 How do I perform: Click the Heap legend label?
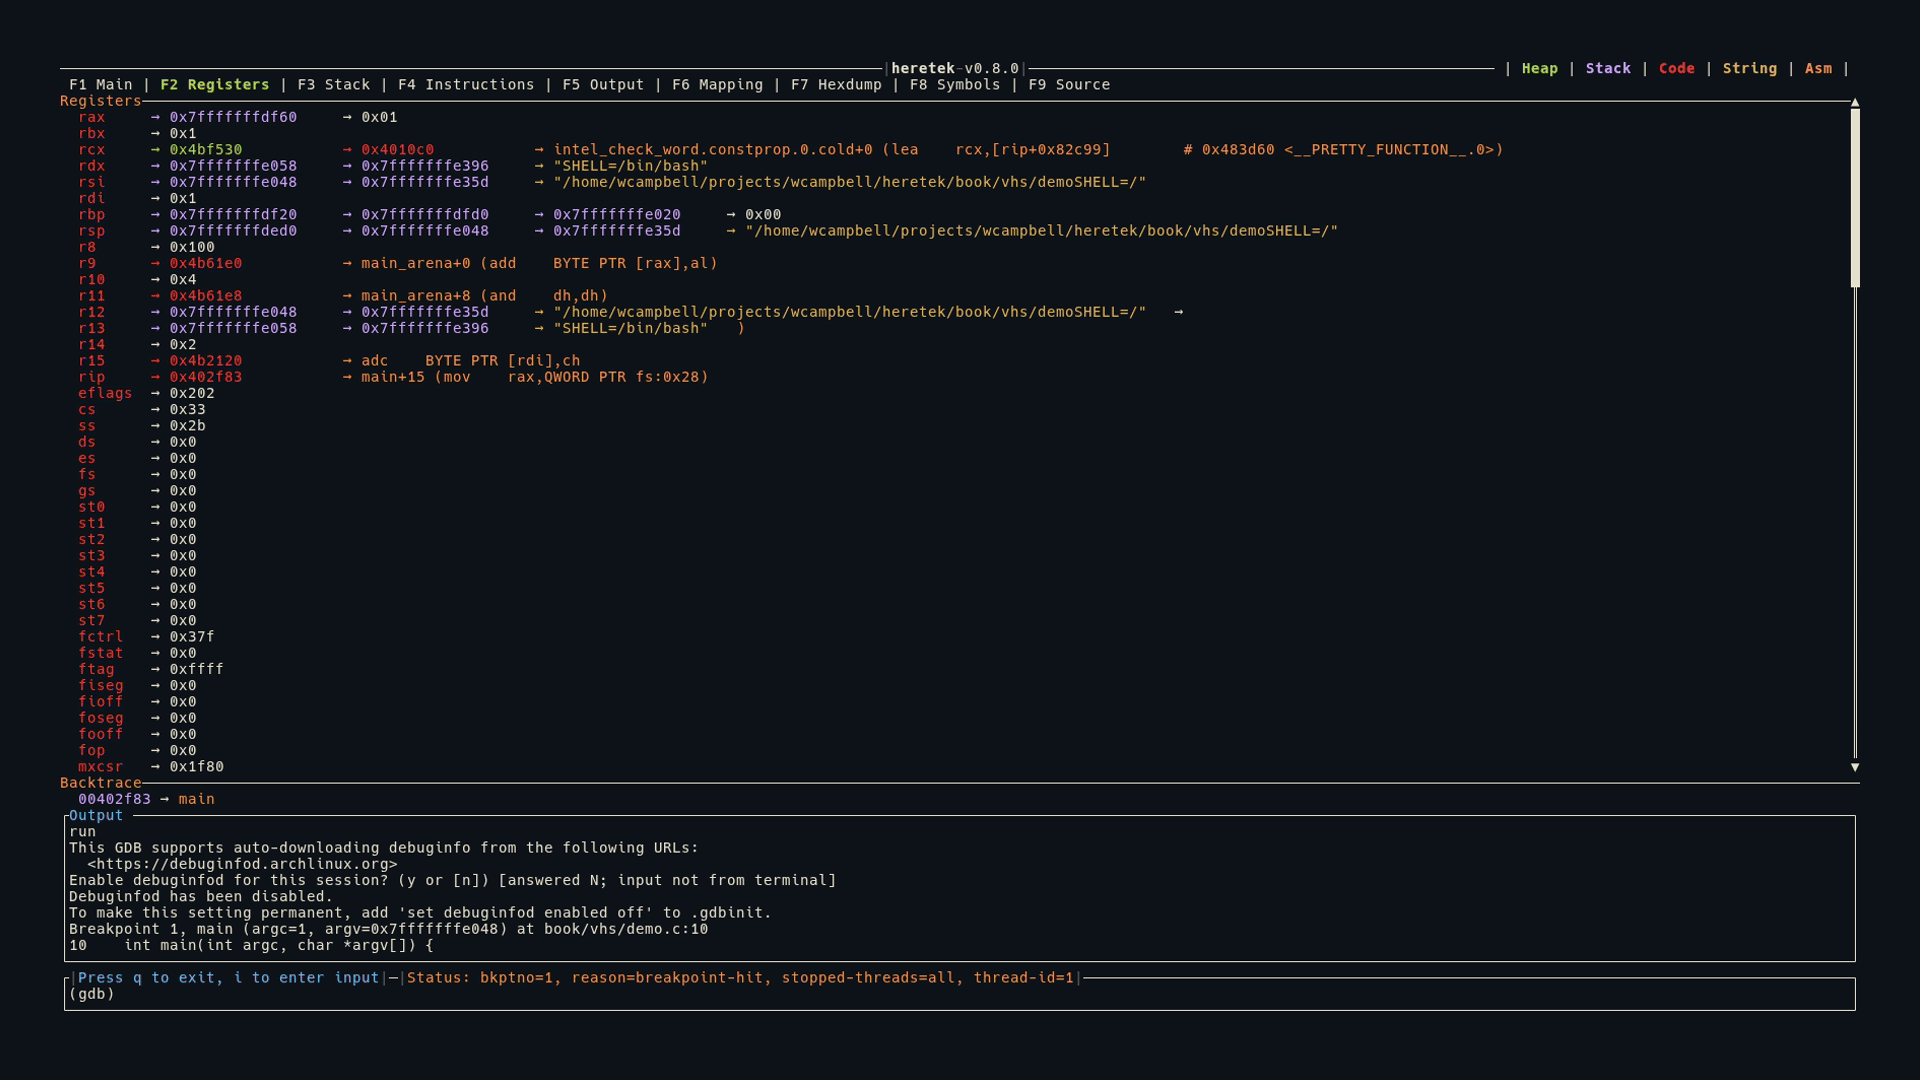pyautogui.click(x=1540, y=69)
